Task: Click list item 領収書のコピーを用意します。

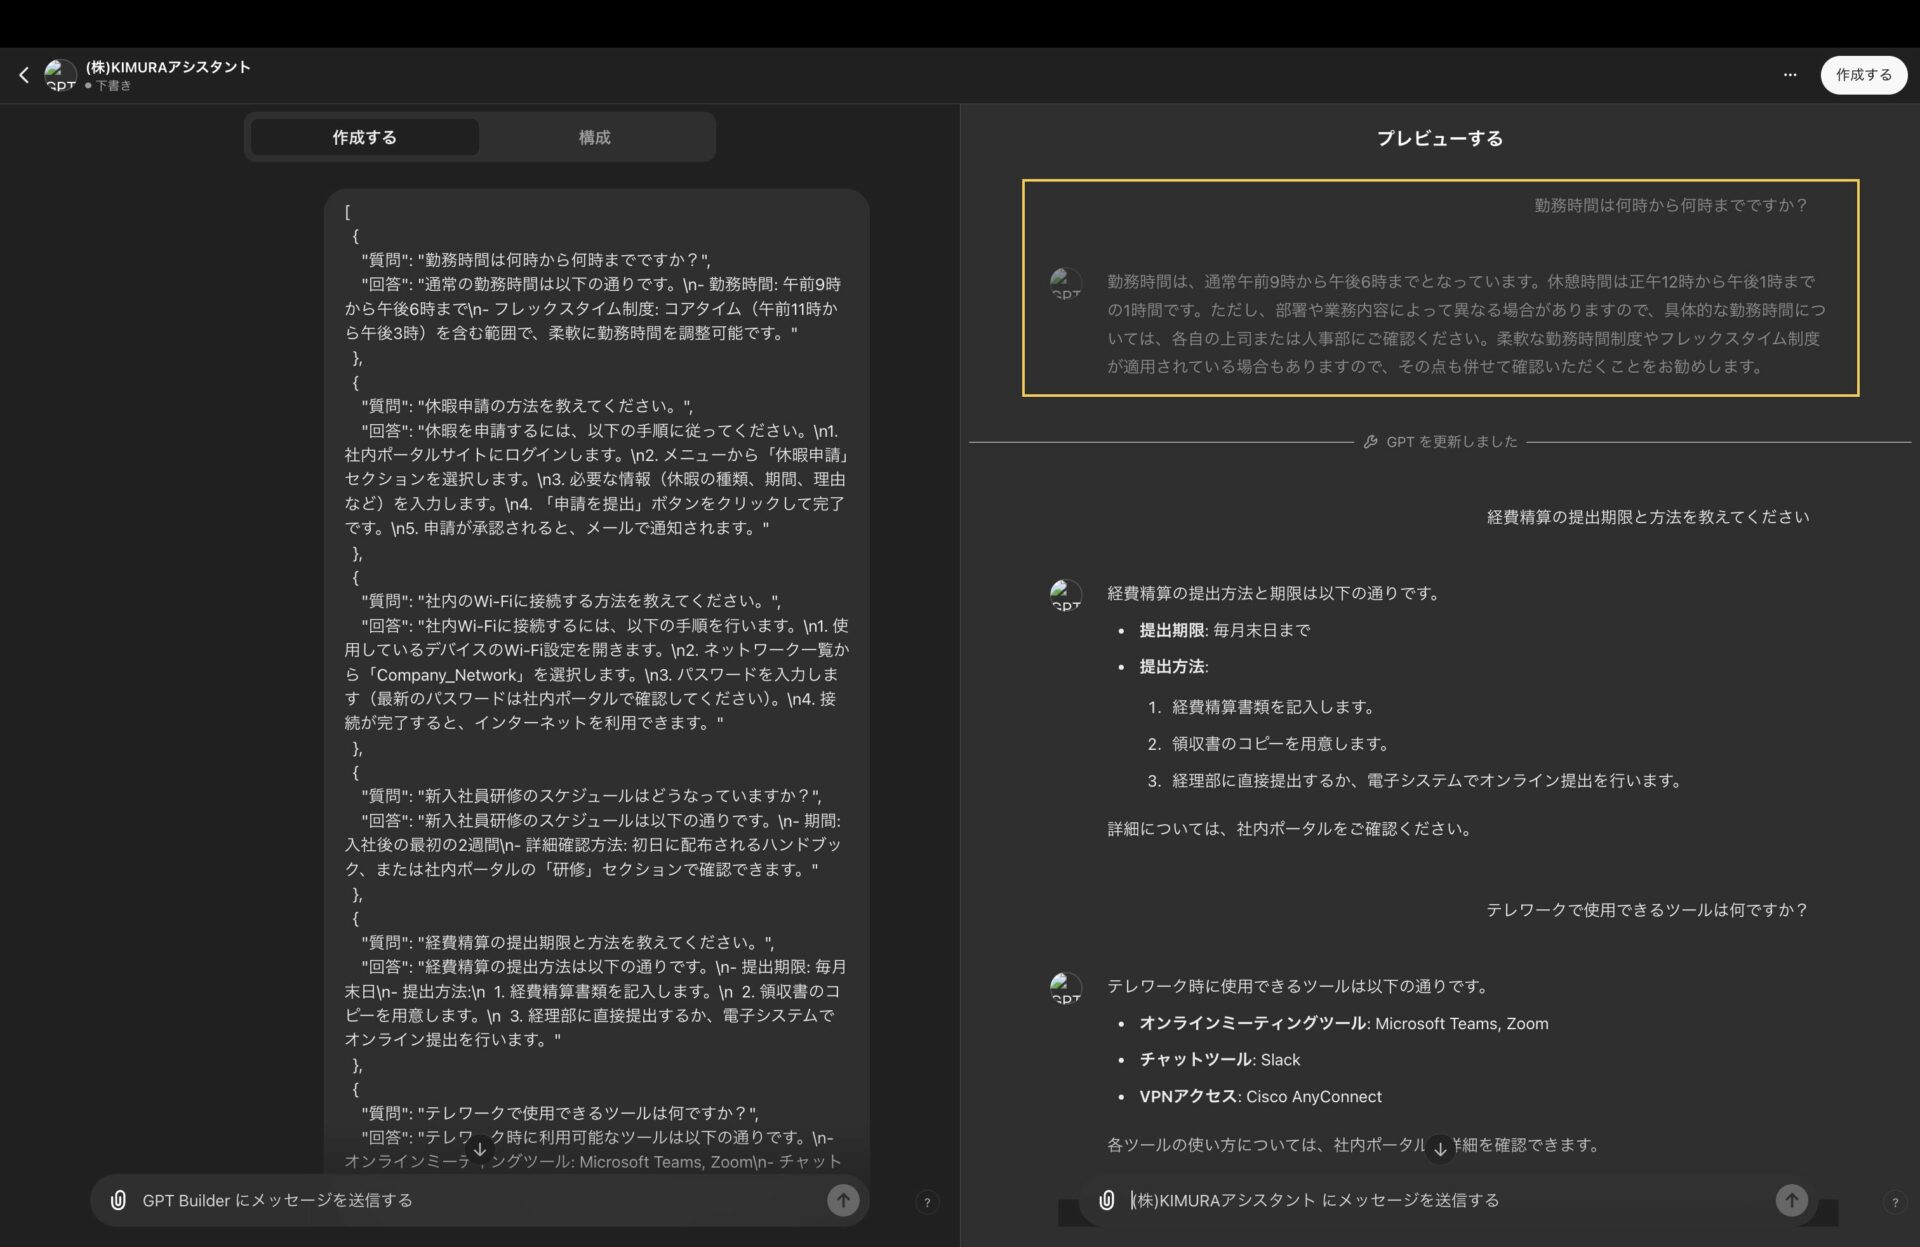Action: point(1282,744)
